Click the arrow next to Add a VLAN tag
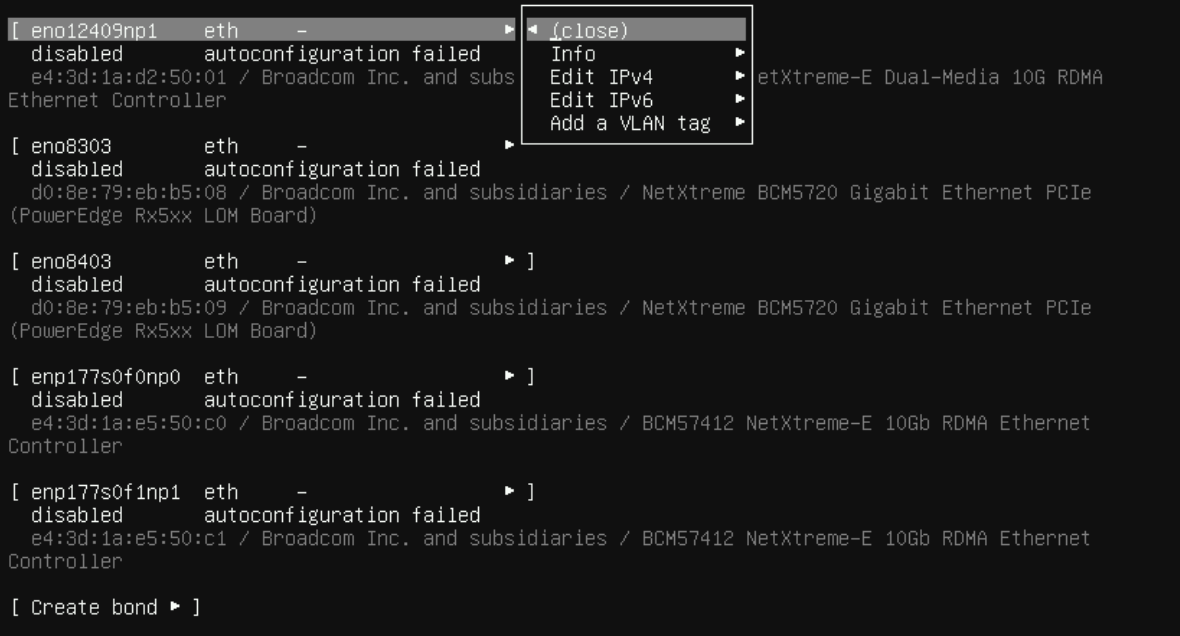The image size is (1180, 636). (740, 123)
